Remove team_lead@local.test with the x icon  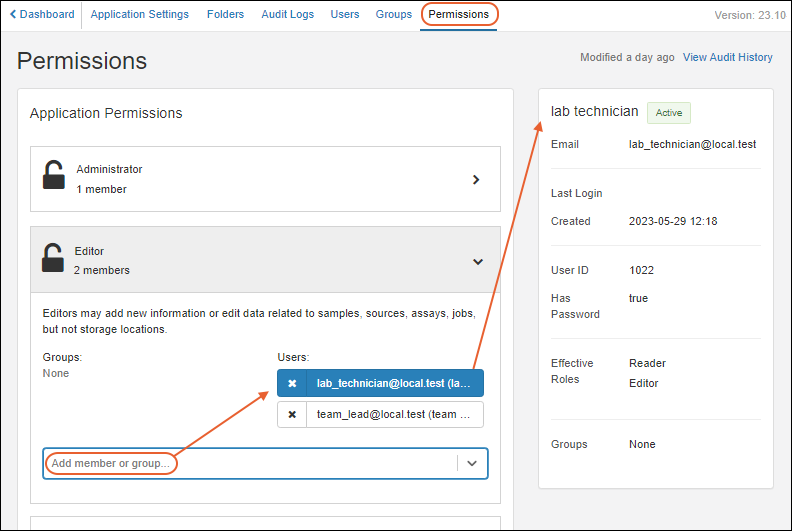(x=292, y=415)
